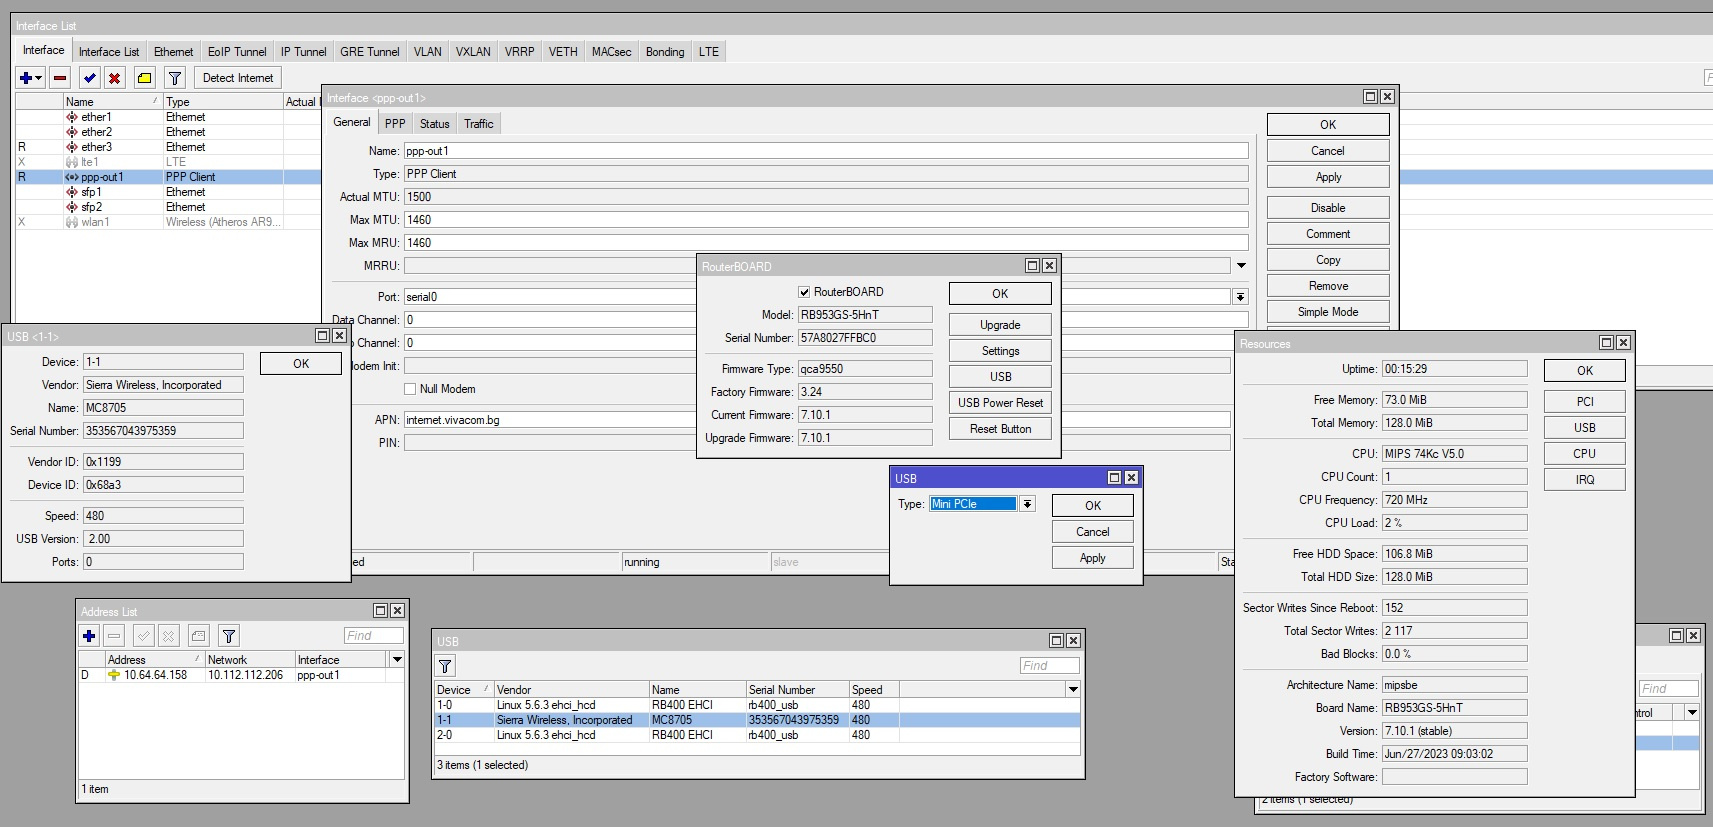Toggle the RouterBOARD checkbox

point(804,292)
